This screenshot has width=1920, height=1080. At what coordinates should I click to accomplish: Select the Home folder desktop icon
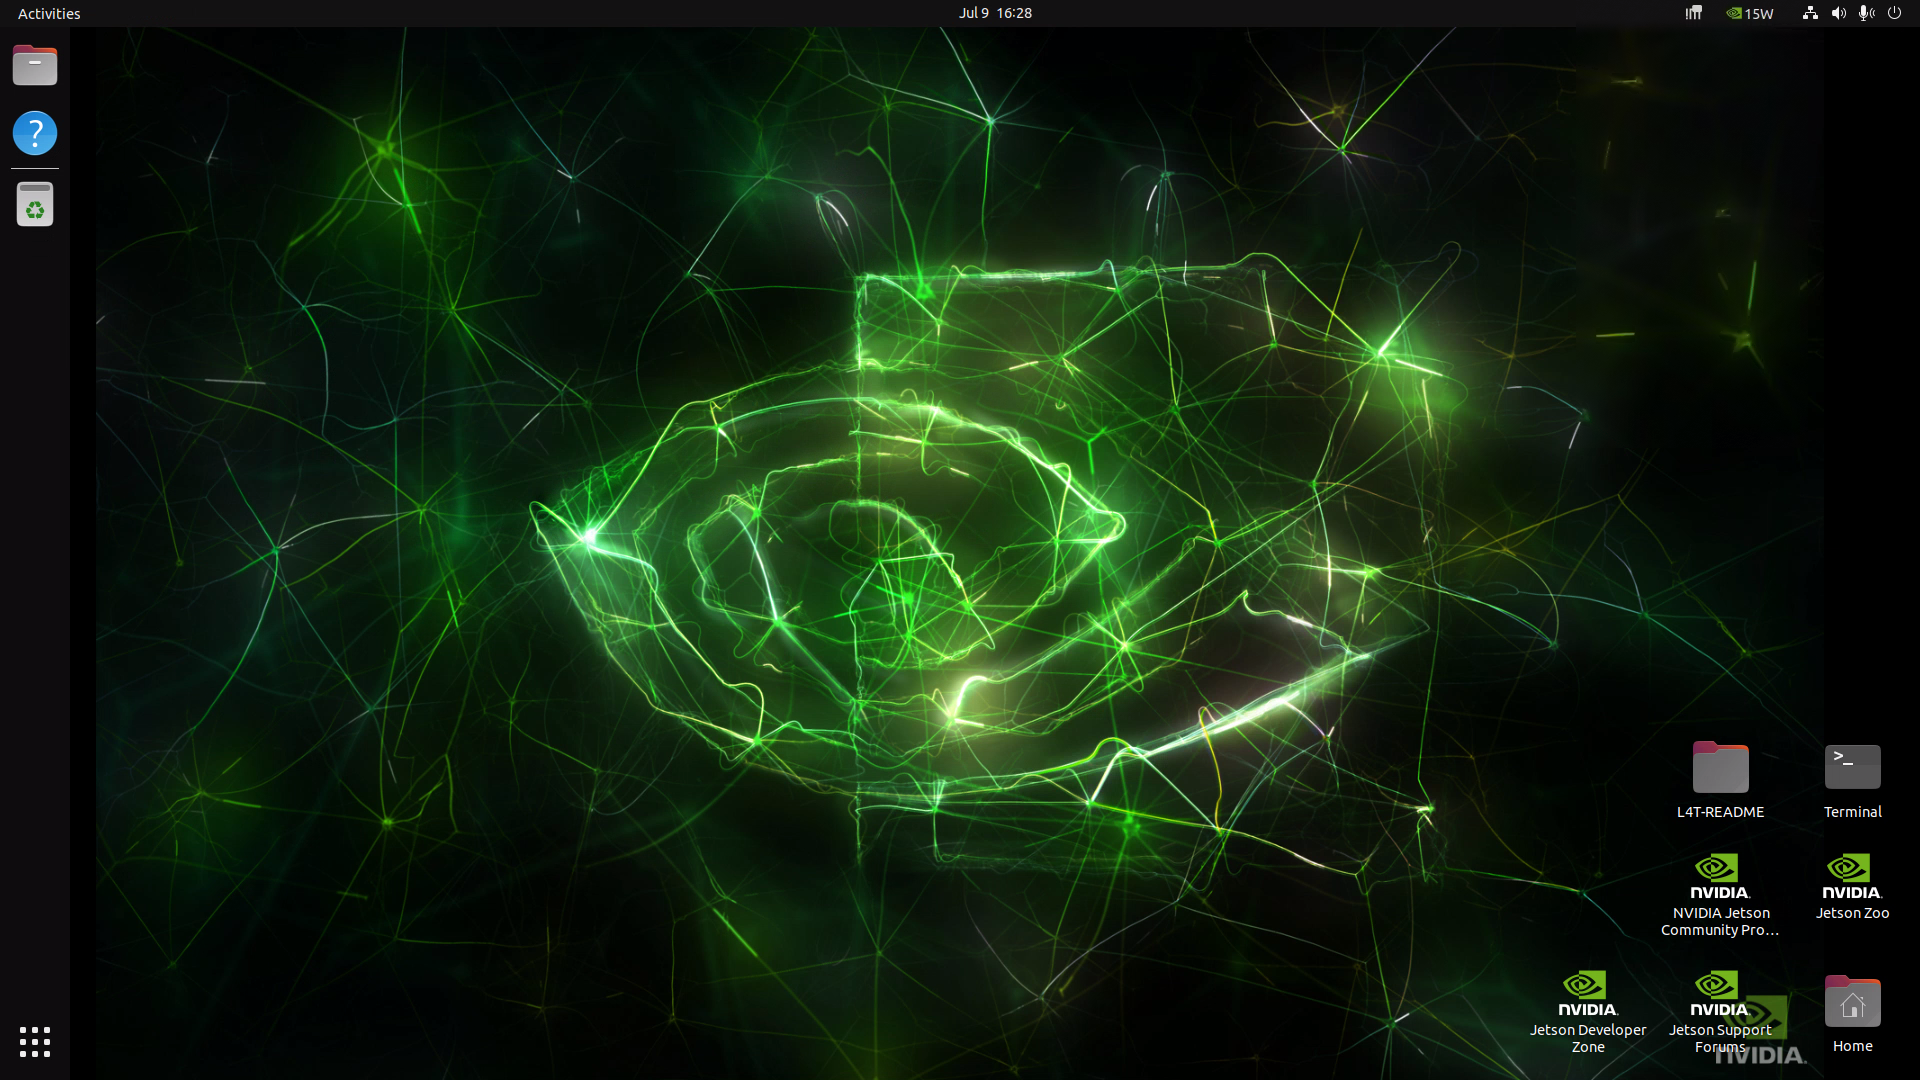(x=1852, y=1014)
